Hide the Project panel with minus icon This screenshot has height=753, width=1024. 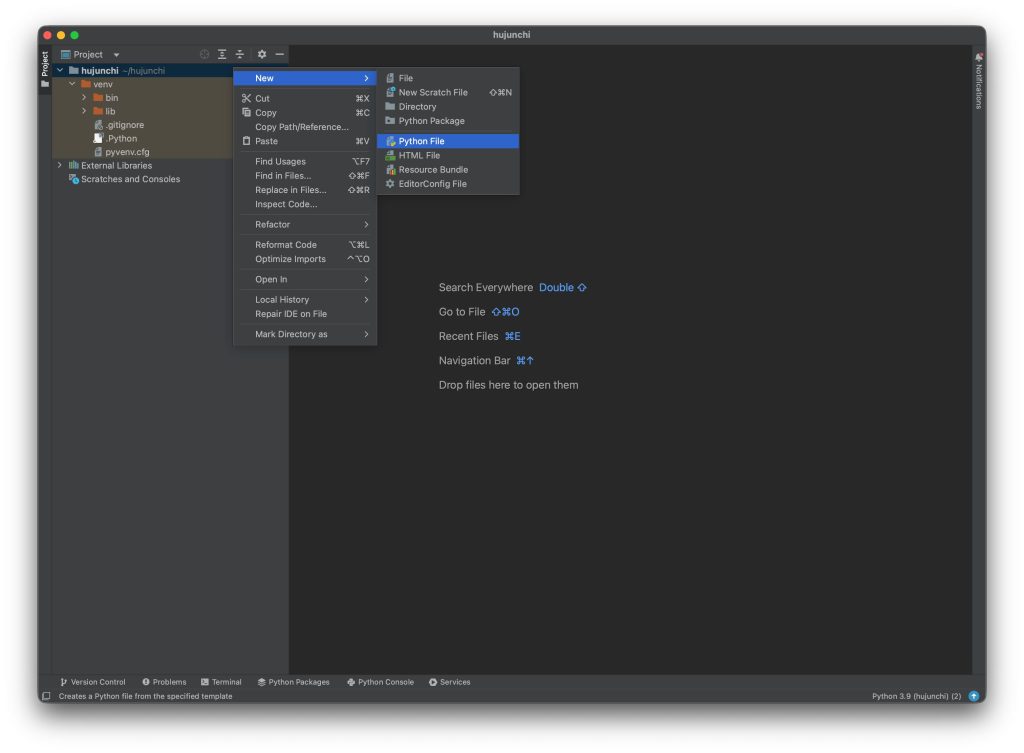coord(280,54)
